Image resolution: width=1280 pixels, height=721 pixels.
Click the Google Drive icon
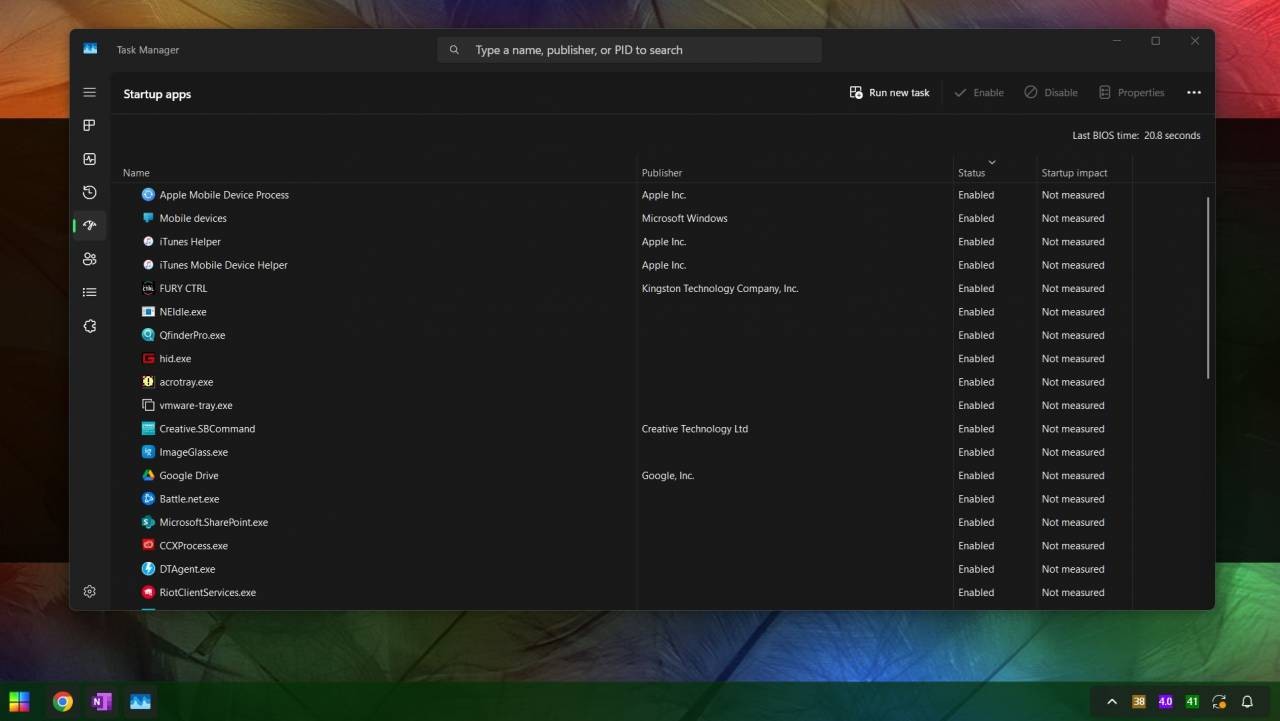148,475
